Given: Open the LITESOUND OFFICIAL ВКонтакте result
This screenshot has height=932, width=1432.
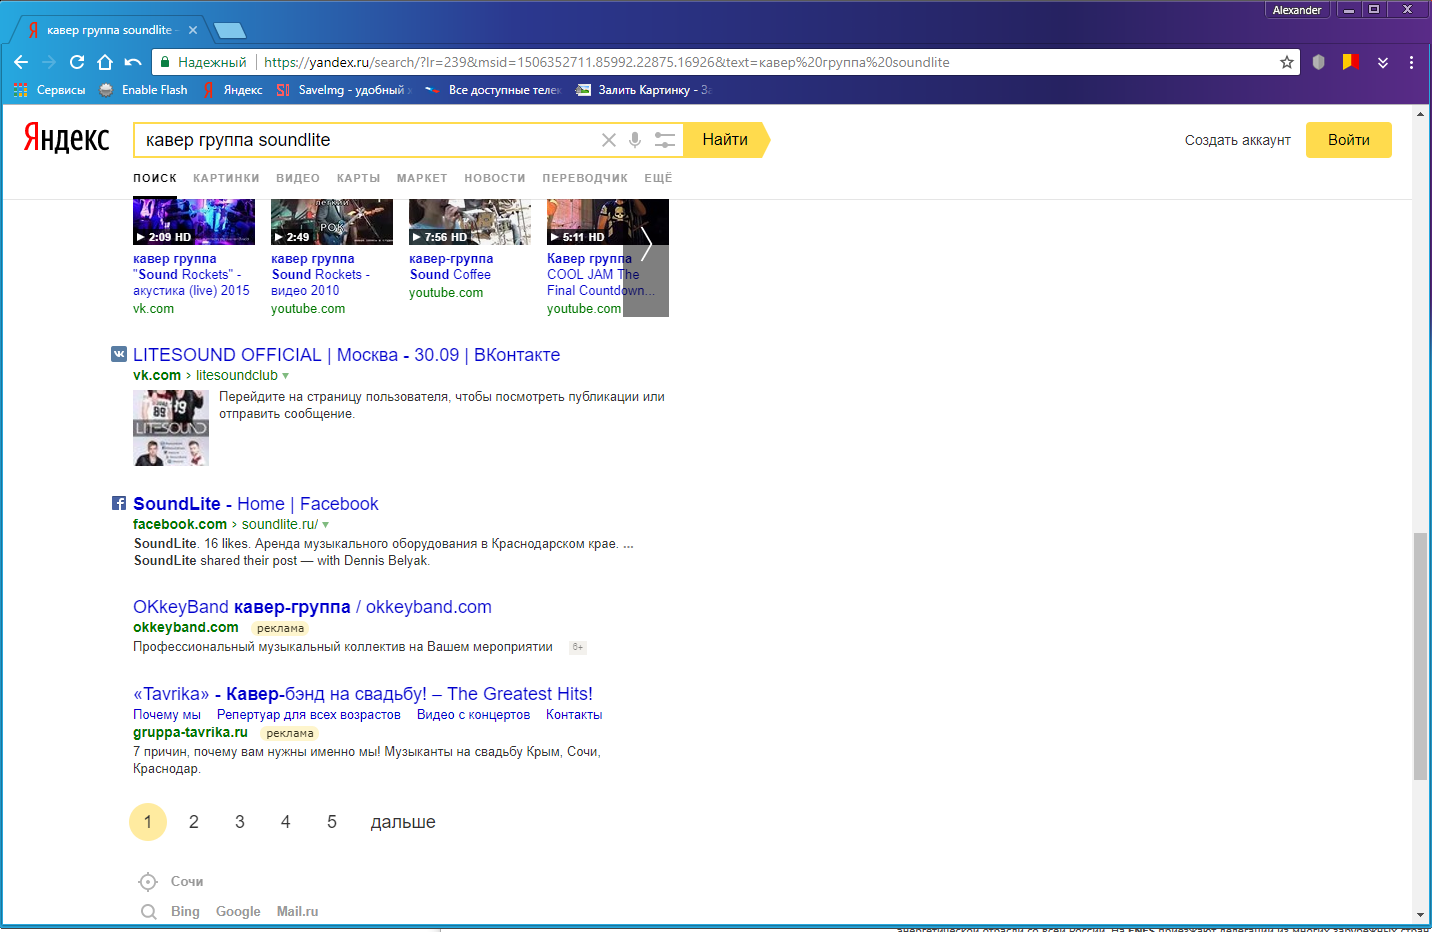Looking at the screenshot, I should coord(346,355).
